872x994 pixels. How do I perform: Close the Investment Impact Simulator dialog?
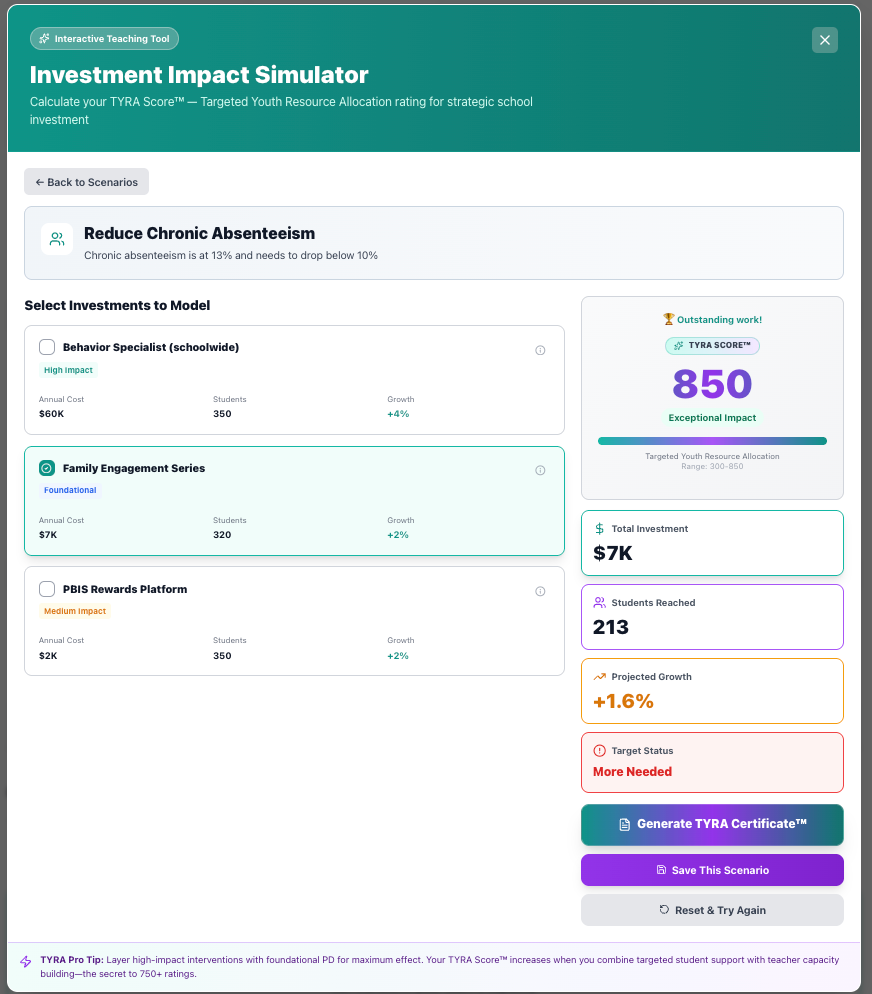[x=825, y=40]
